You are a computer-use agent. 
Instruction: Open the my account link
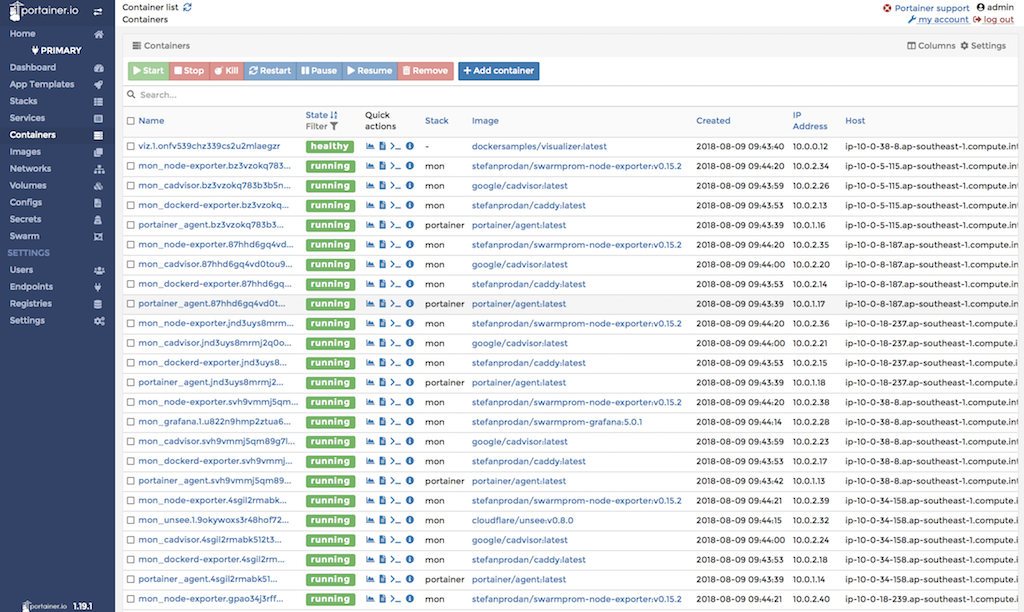coord(942,20)
